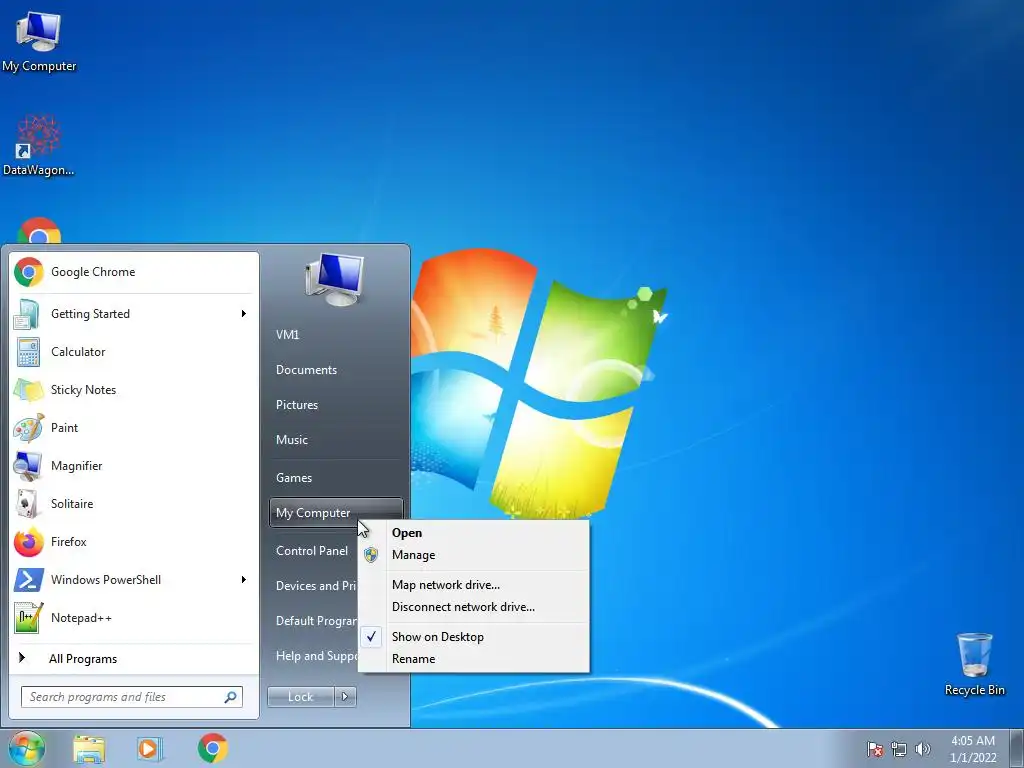
Task: Launch Getting Started from Start menu
Action: [x=134, y=314]
